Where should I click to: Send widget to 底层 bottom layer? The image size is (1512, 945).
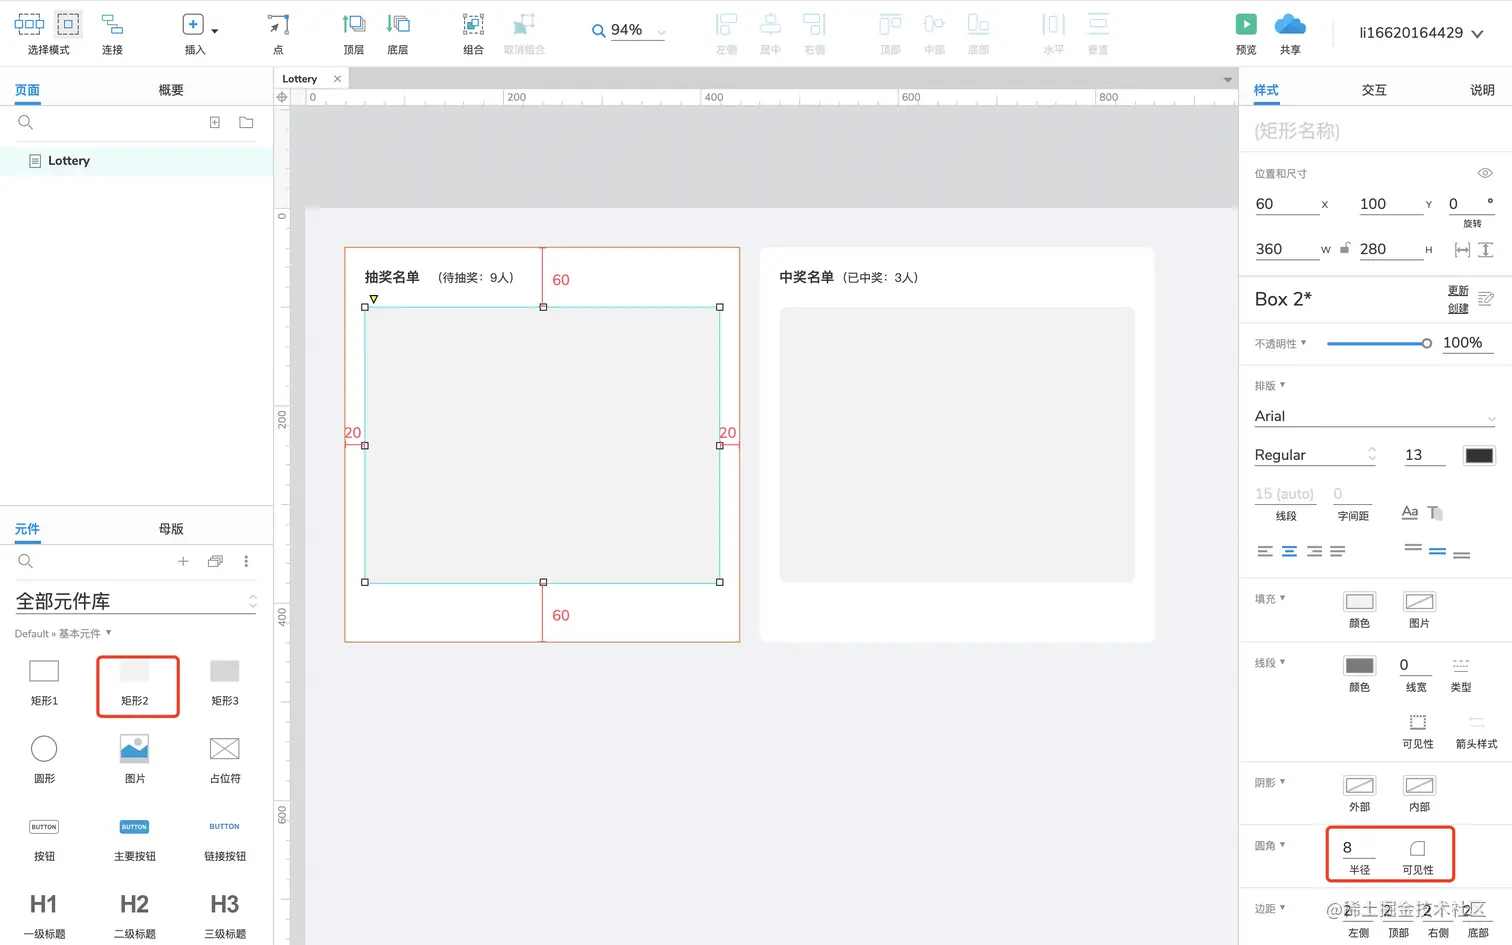tap(398, 33)
